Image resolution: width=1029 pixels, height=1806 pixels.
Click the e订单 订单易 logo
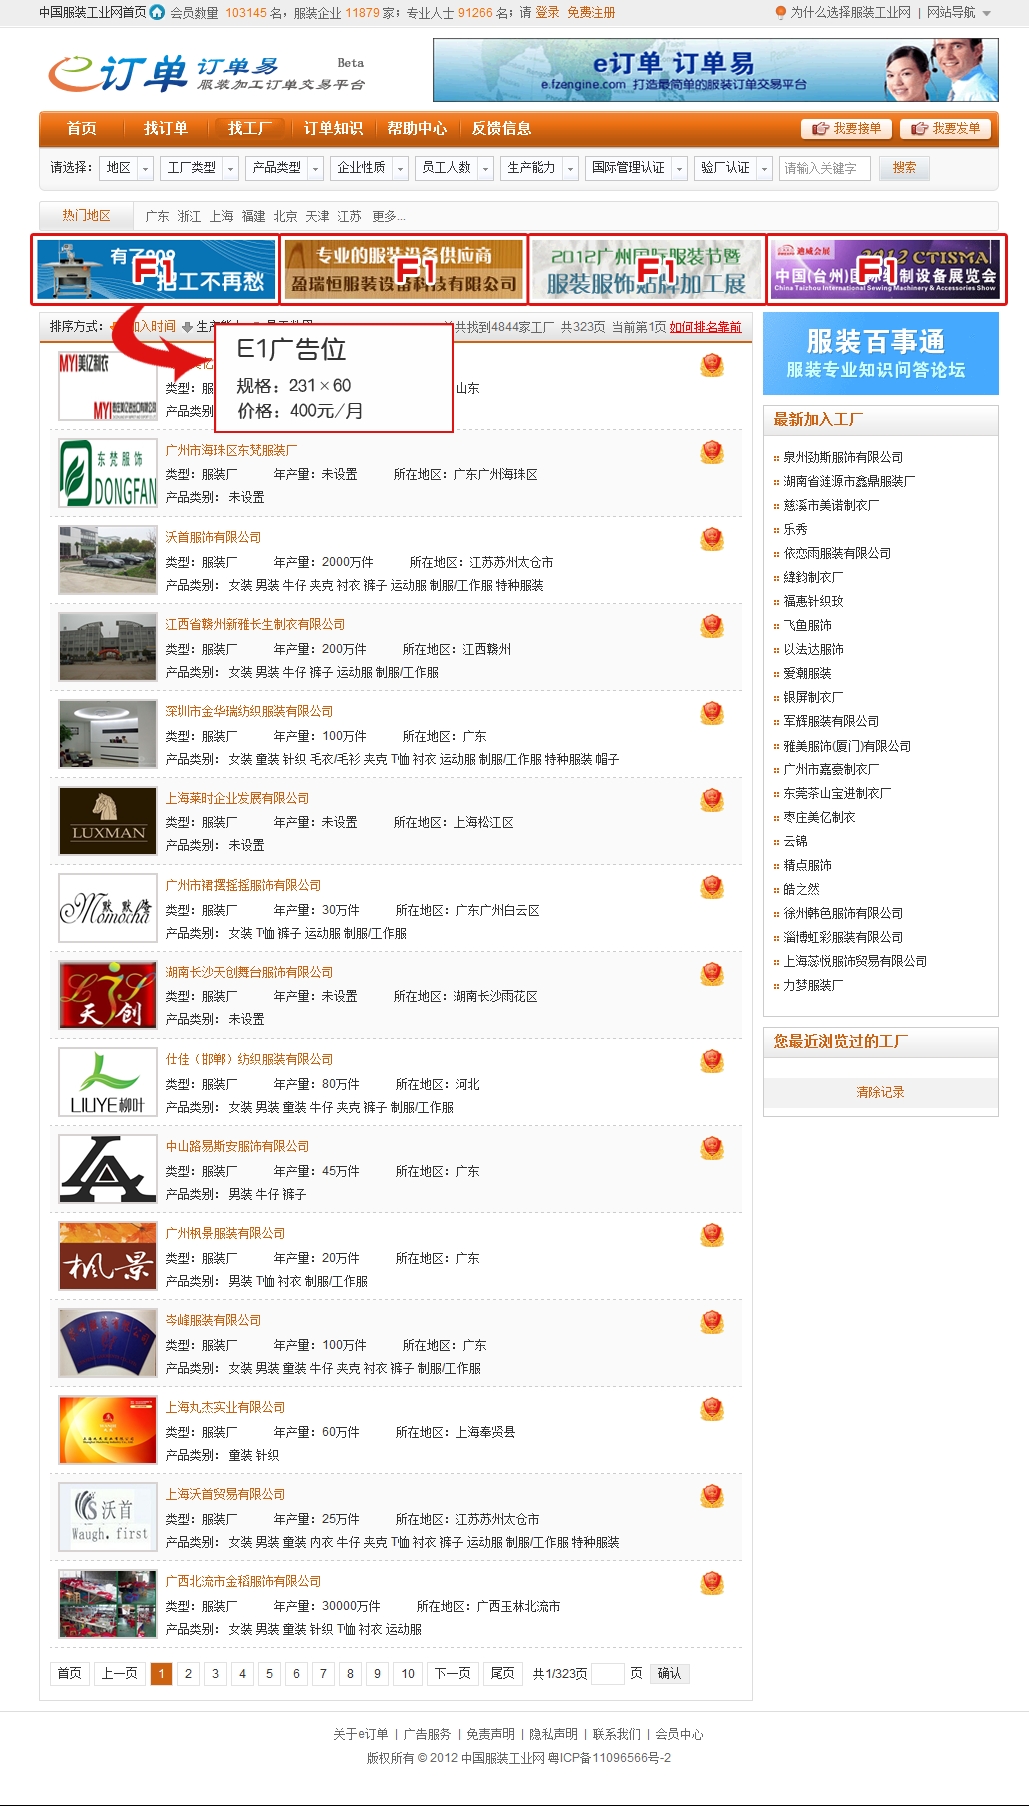click(x=205, y=72)
